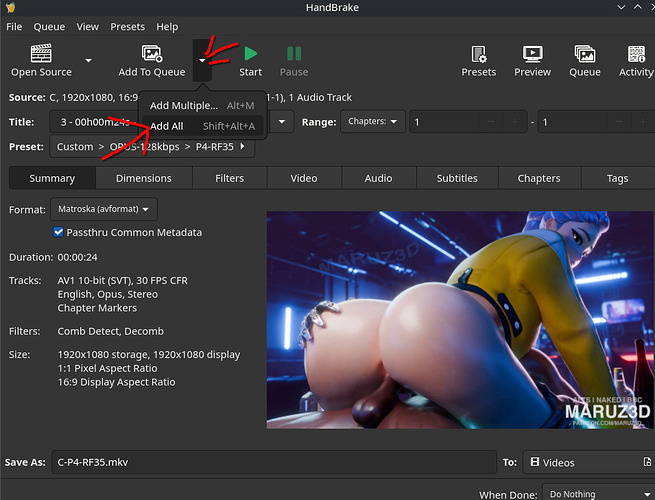This screenshot has height=500, width=655.
Task: Click the start chapter number field
Action: [x=445, y=122]
